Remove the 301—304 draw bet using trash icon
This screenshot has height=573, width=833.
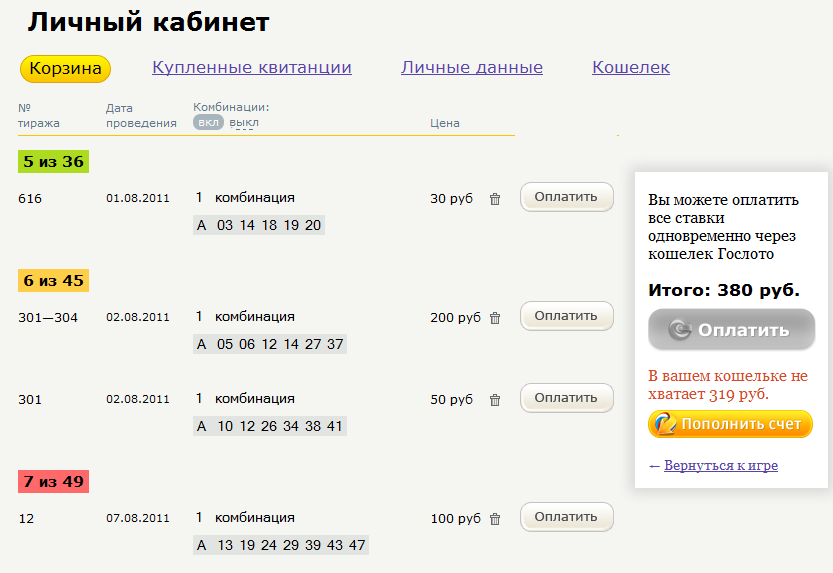[495, 318]
